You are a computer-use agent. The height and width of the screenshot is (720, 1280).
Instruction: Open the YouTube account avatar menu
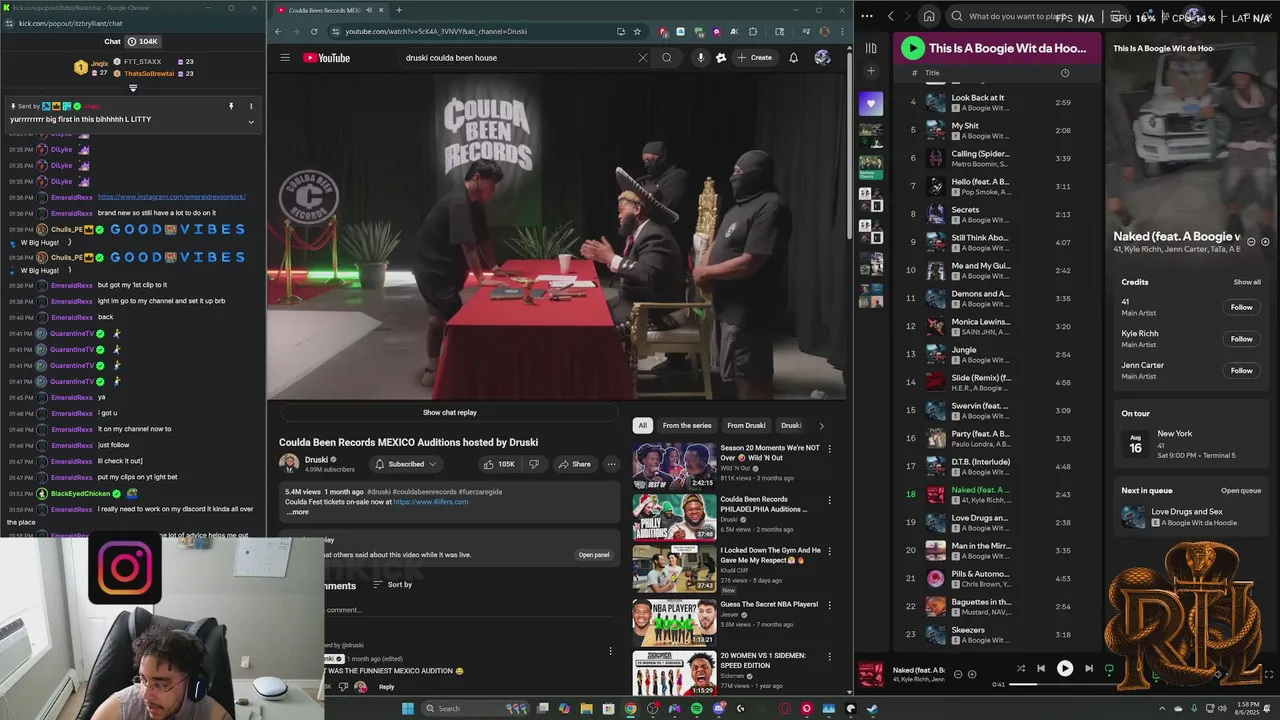point(822,58)
